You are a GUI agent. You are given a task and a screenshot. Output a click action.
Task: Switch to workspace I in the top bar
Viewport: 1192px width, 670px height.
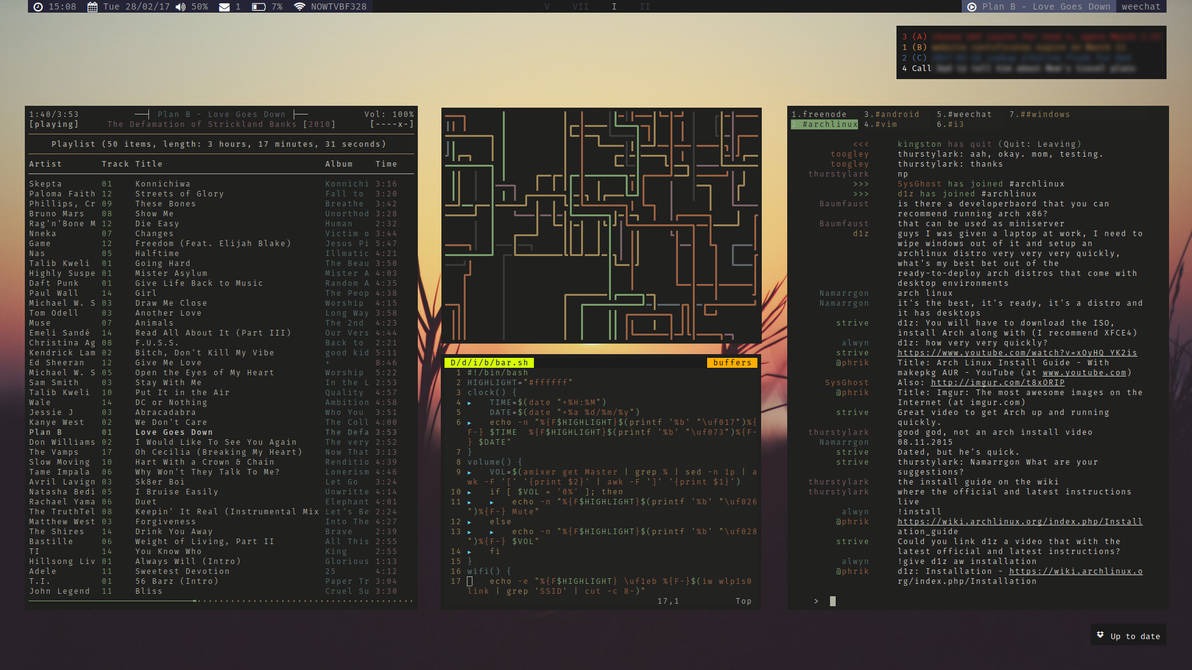click(614, 7)
